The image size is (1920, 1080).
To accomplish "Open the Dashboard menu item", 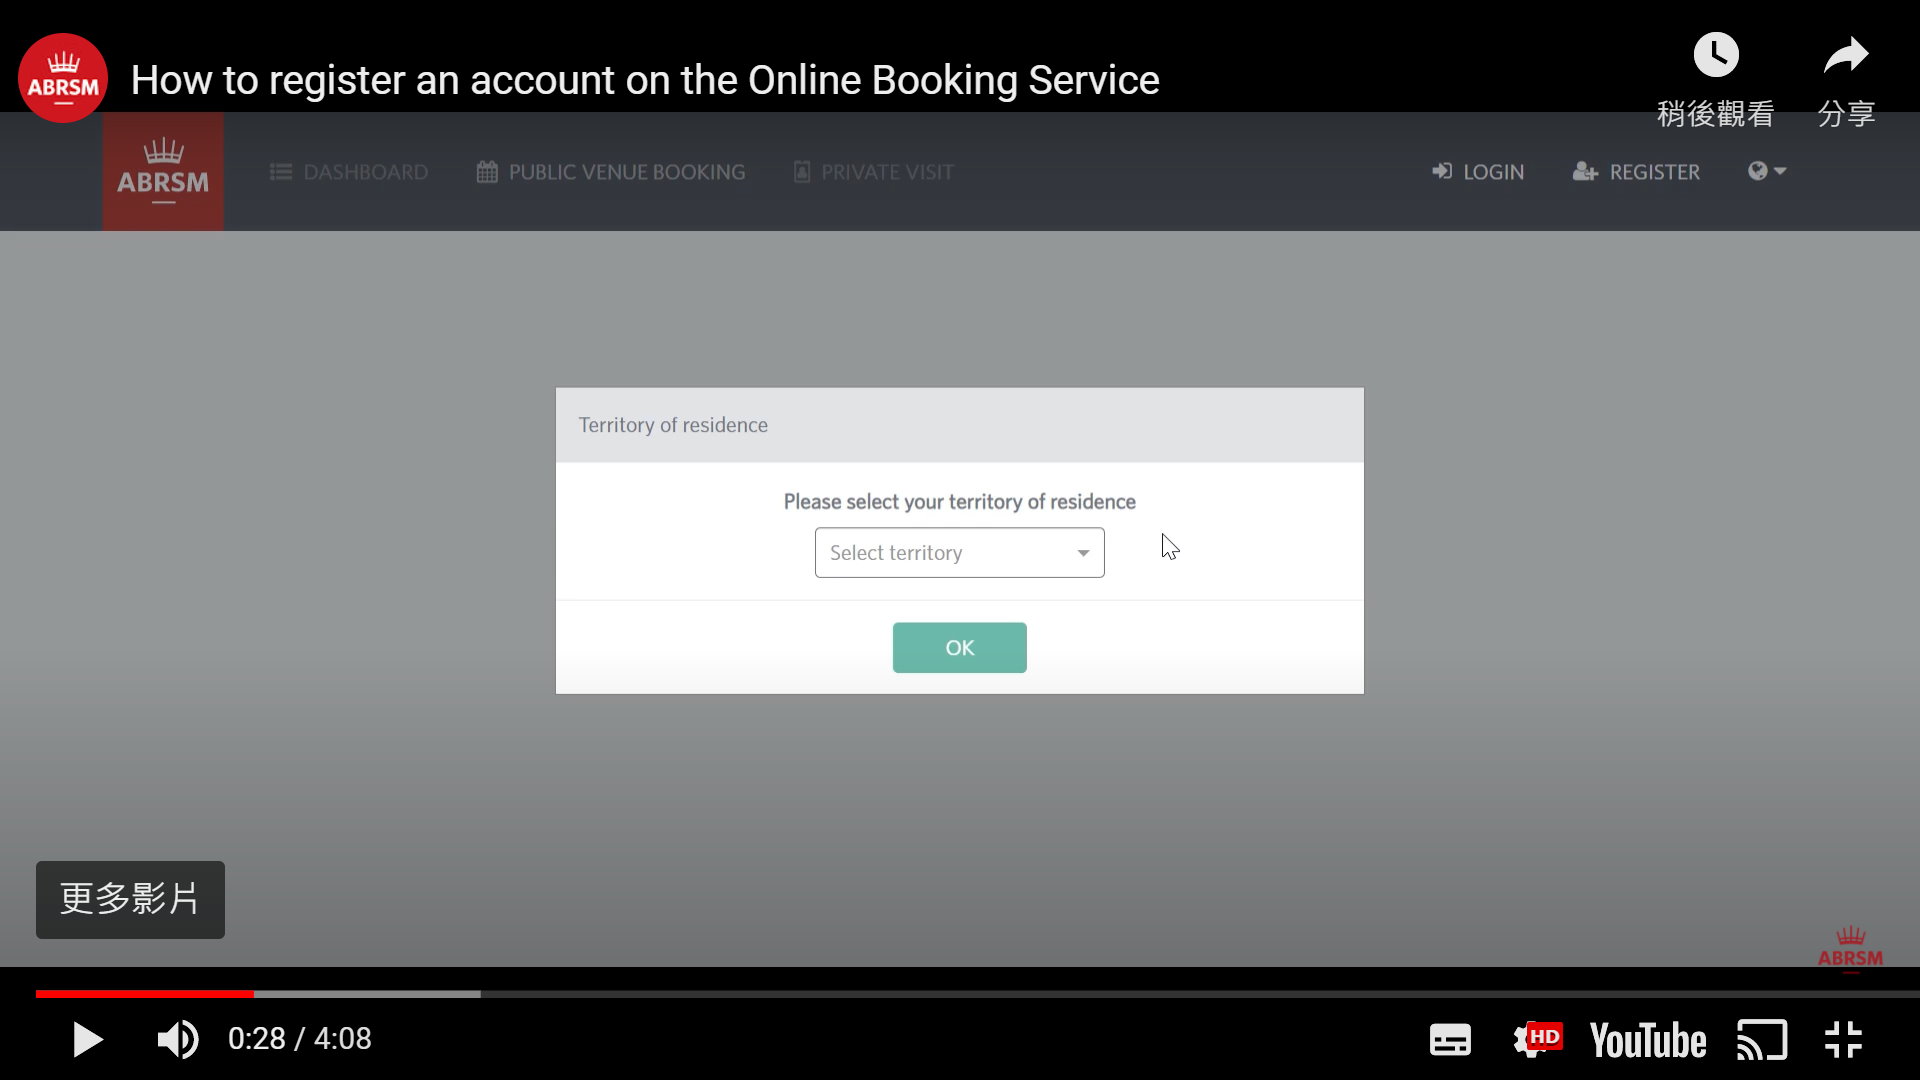I will (x=349, y=172).
